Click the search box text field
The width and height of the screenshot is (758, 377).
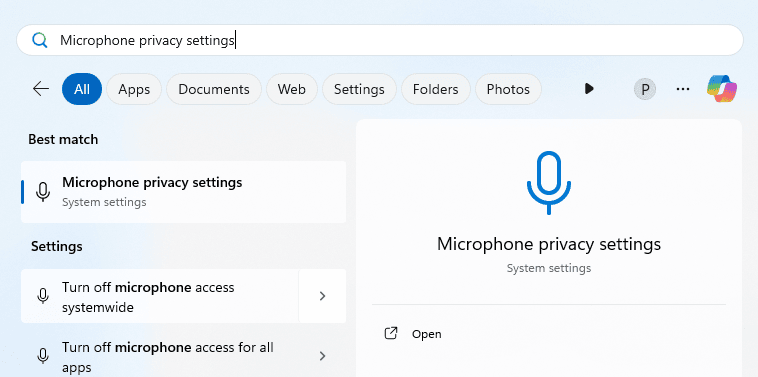point(379,40)
